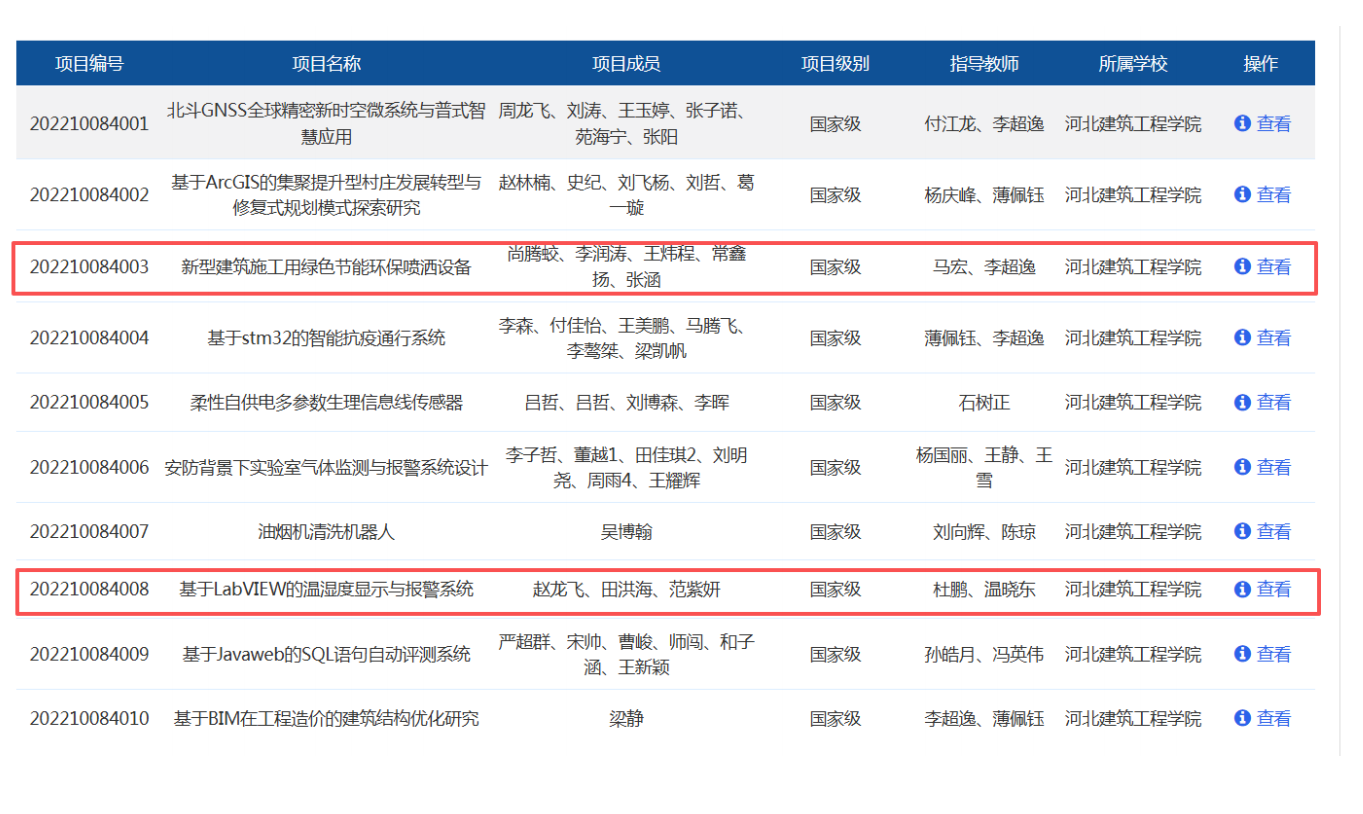Click info icon for 油烟机清洗机器人 row
Screen dimensions: 1363x814
coord(1242,532)
